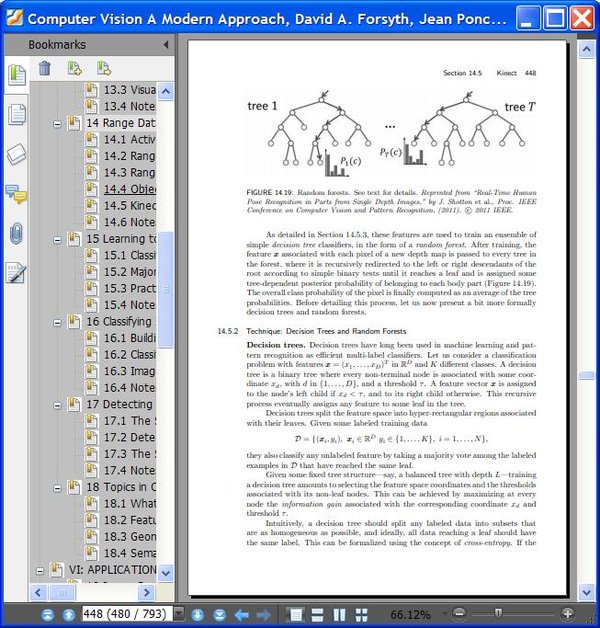Click the page number input field
Viewport: 600px width, 628px height.
(x=127, y=613)
